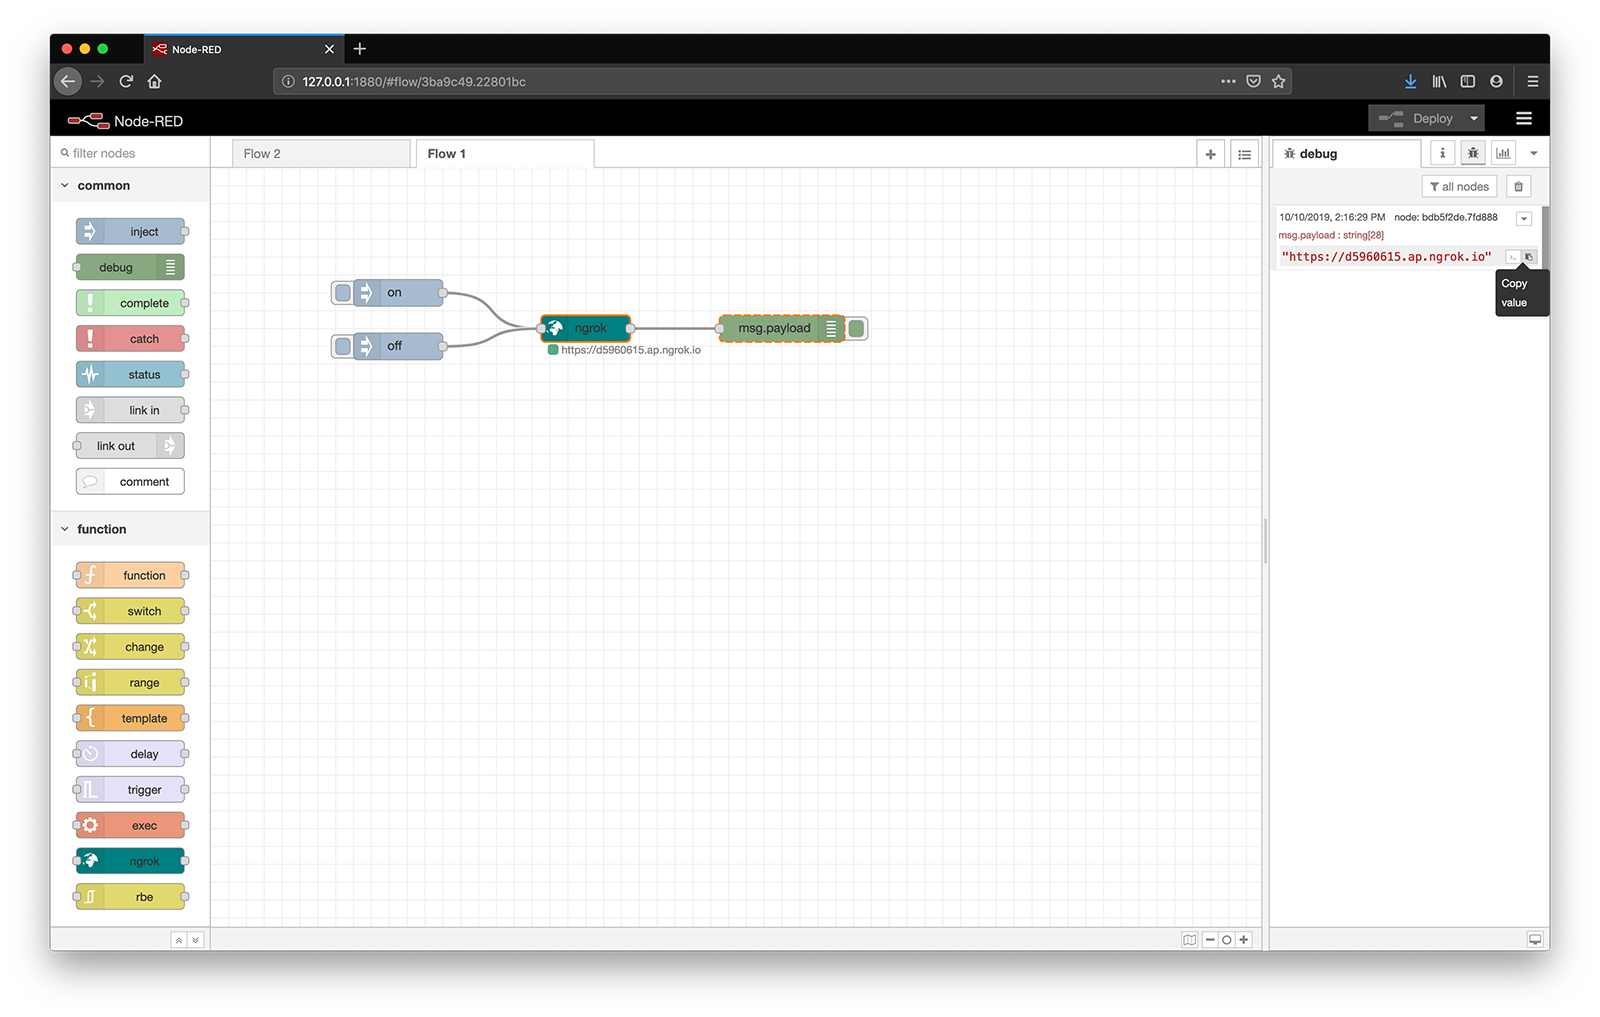This screenshot has width=1600, height=1017.
Task: Toggle the navigator map view
Action: (x=1190, y=940)
